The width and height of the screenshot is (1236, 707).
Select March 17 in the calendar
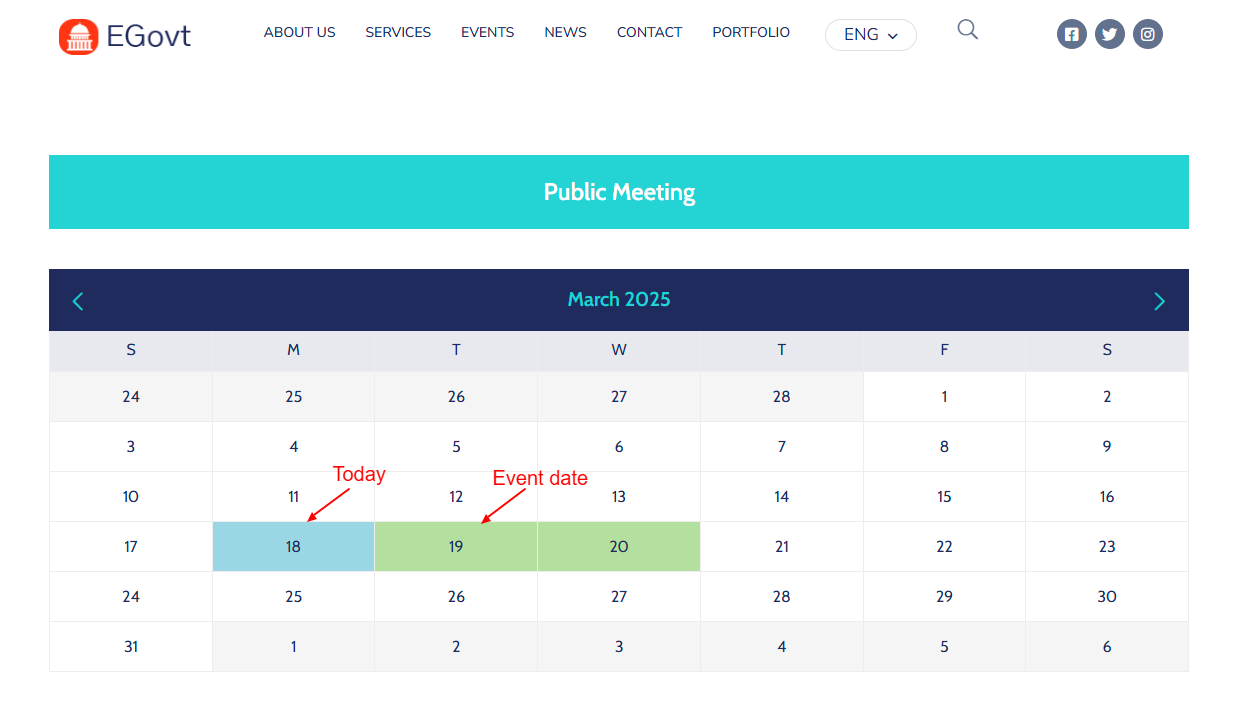[131, 546]
